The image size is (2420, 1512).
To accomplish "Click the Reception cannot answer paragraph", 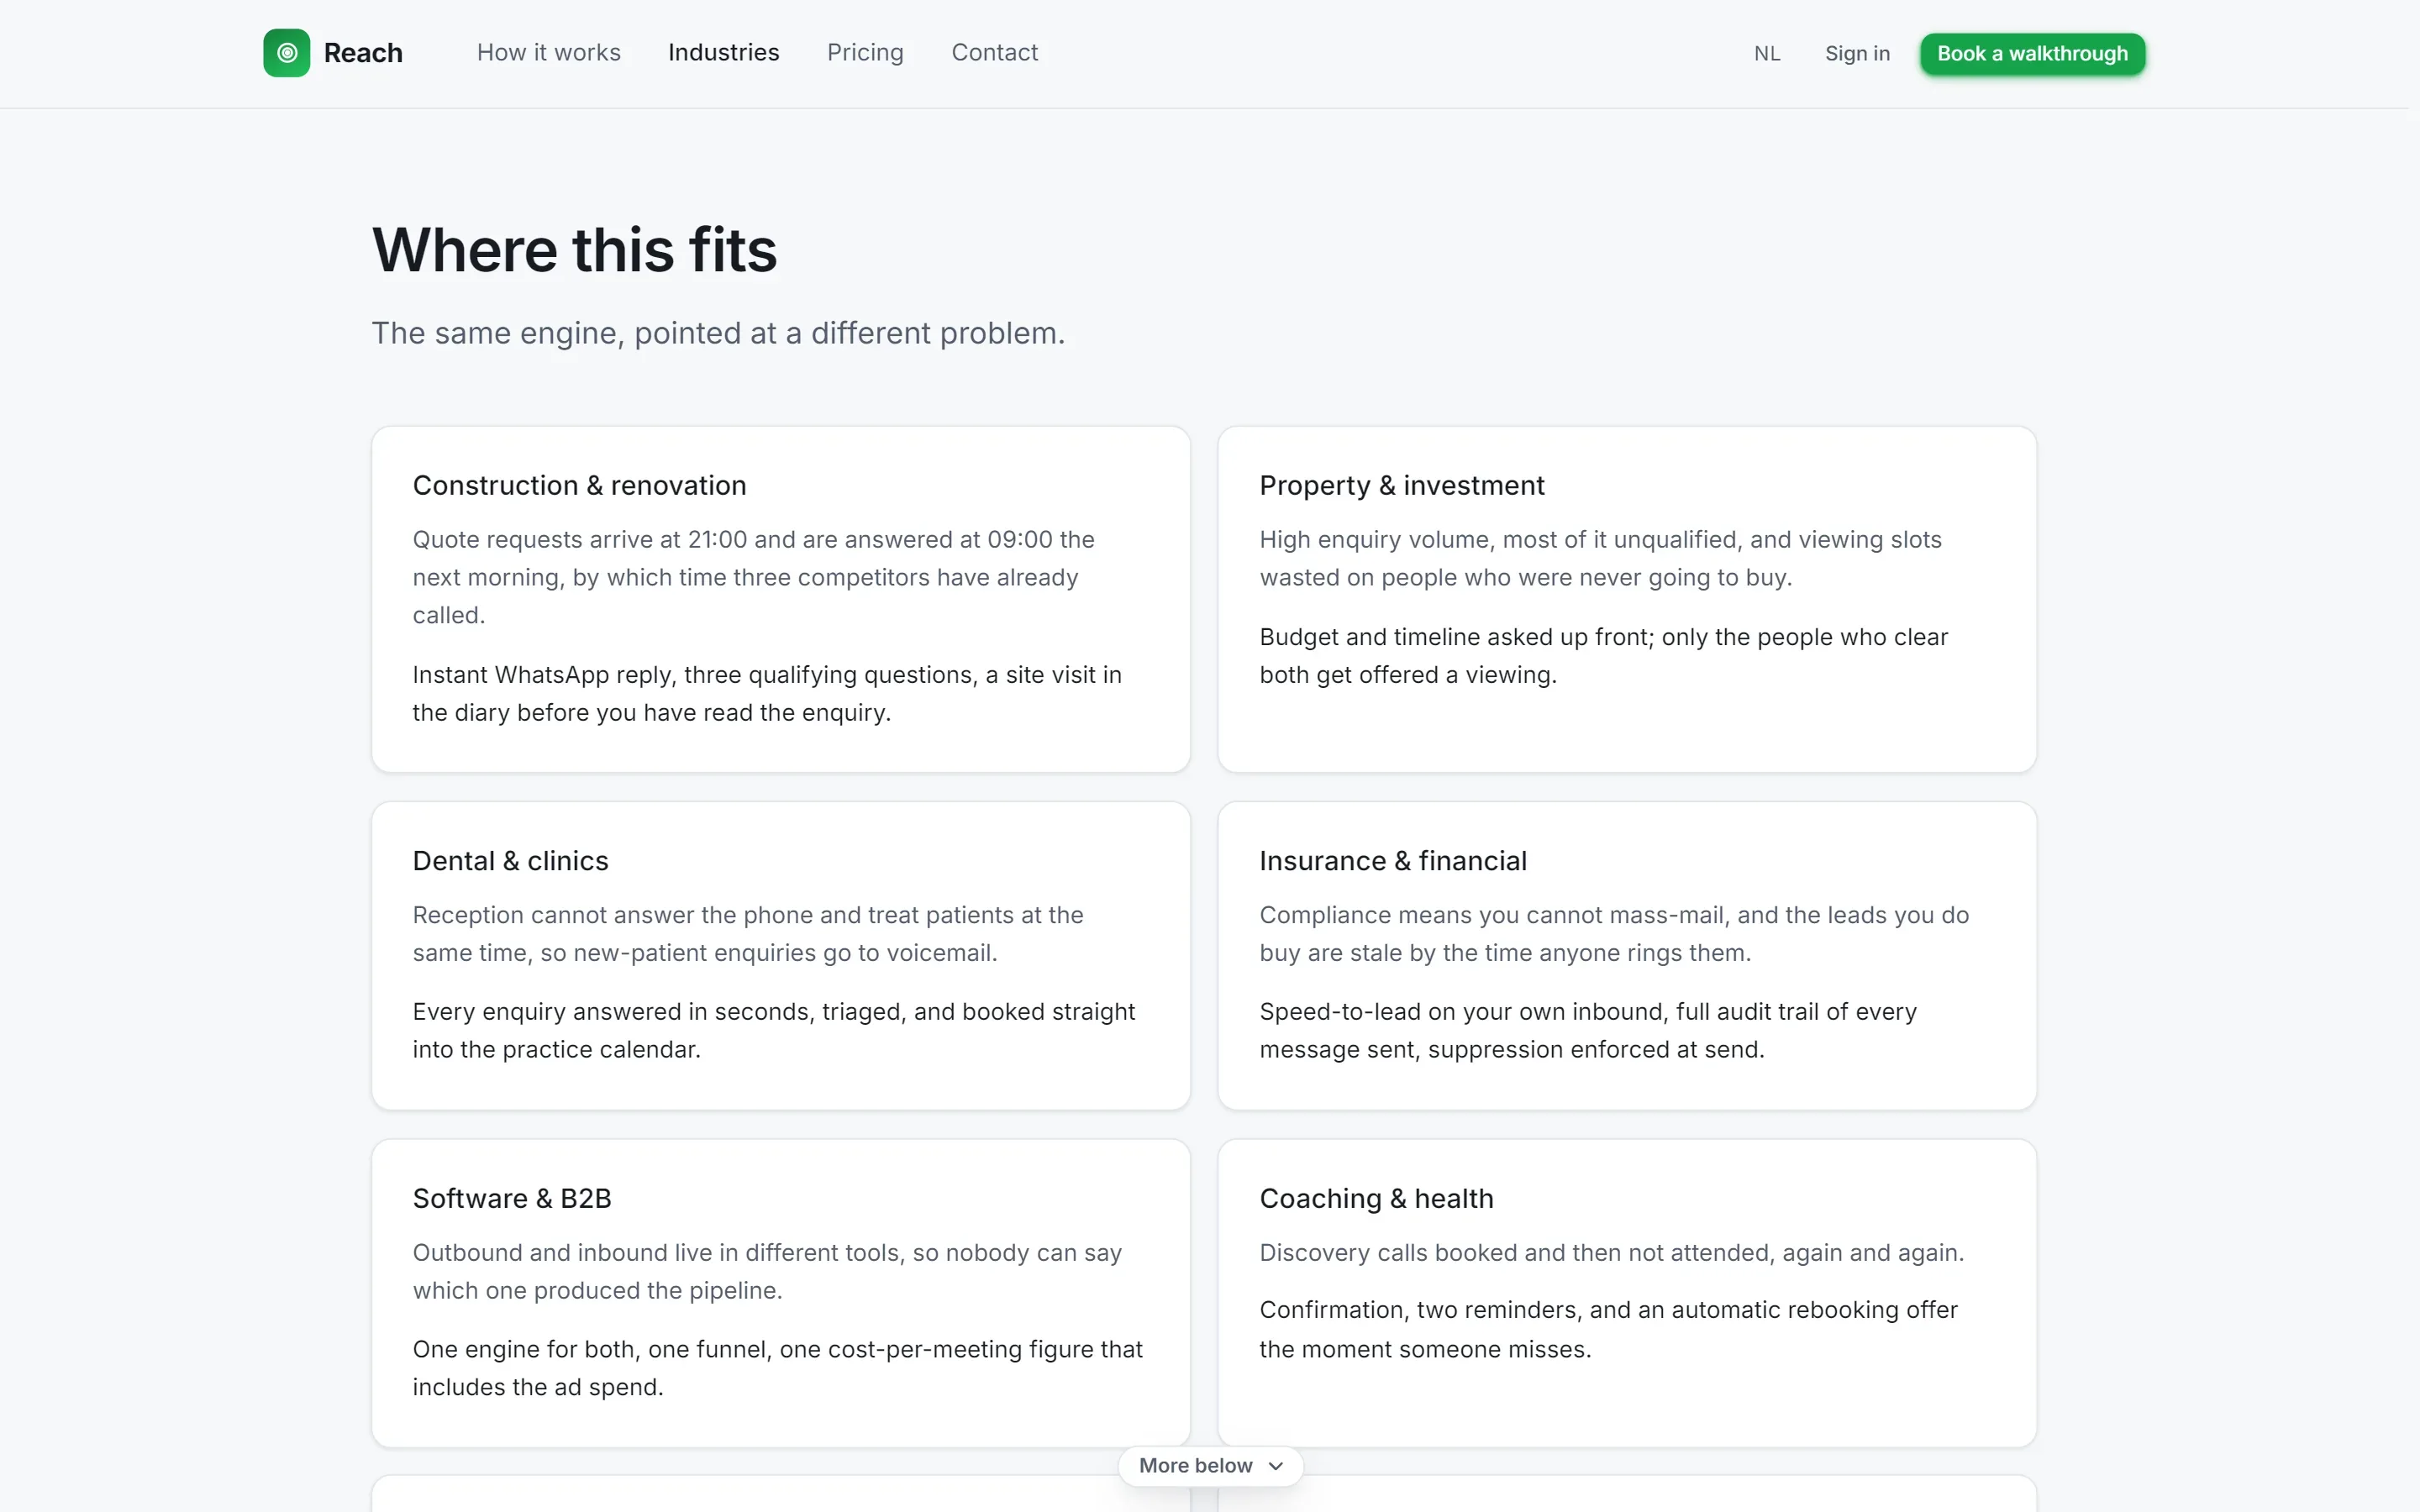I will (748, 934).
